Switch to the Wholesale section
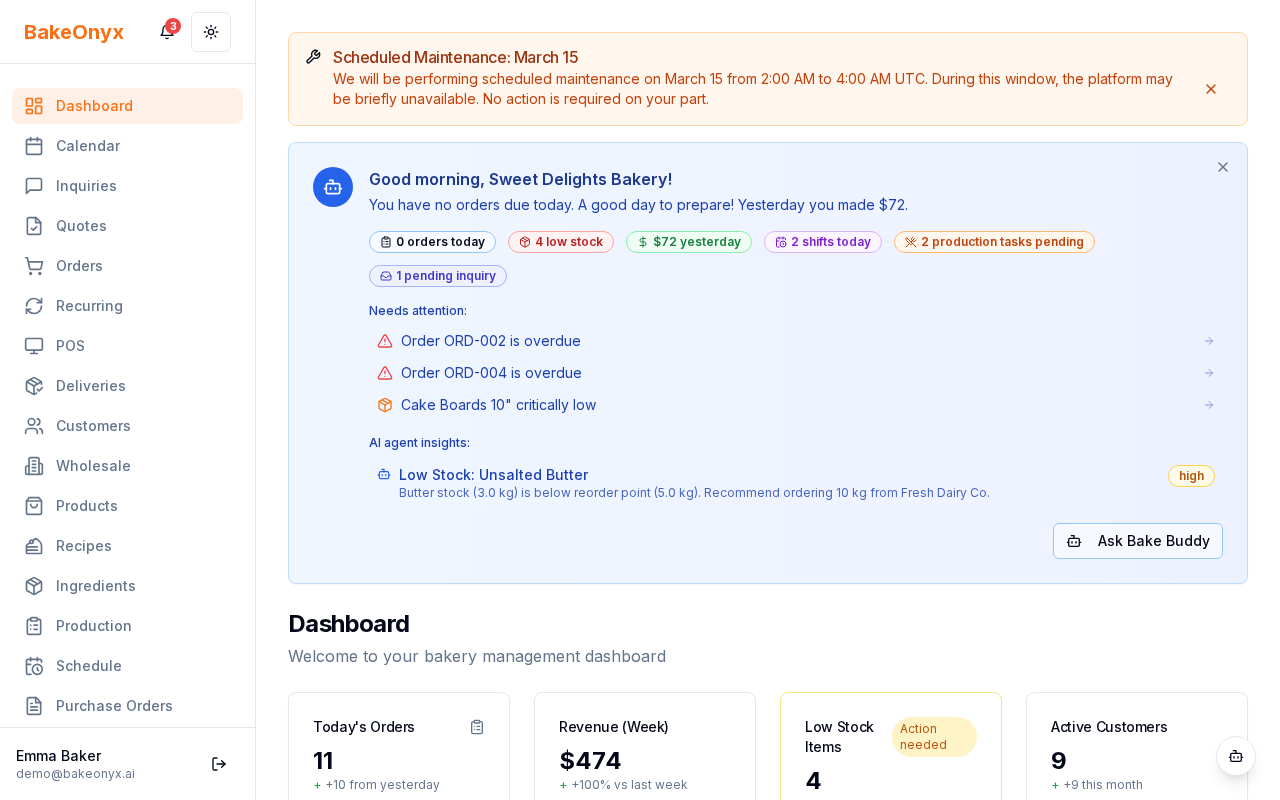1280x800 pixels. pos(93,466)
